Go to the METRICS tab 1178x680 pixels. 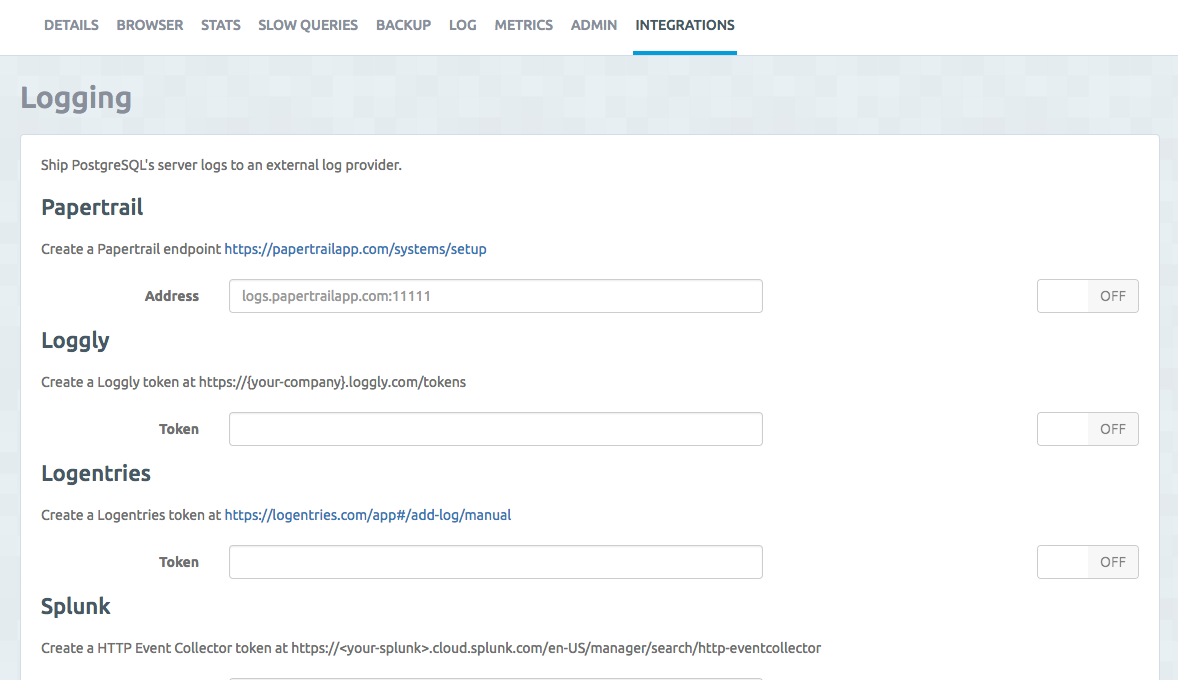(x=523, y=25)
